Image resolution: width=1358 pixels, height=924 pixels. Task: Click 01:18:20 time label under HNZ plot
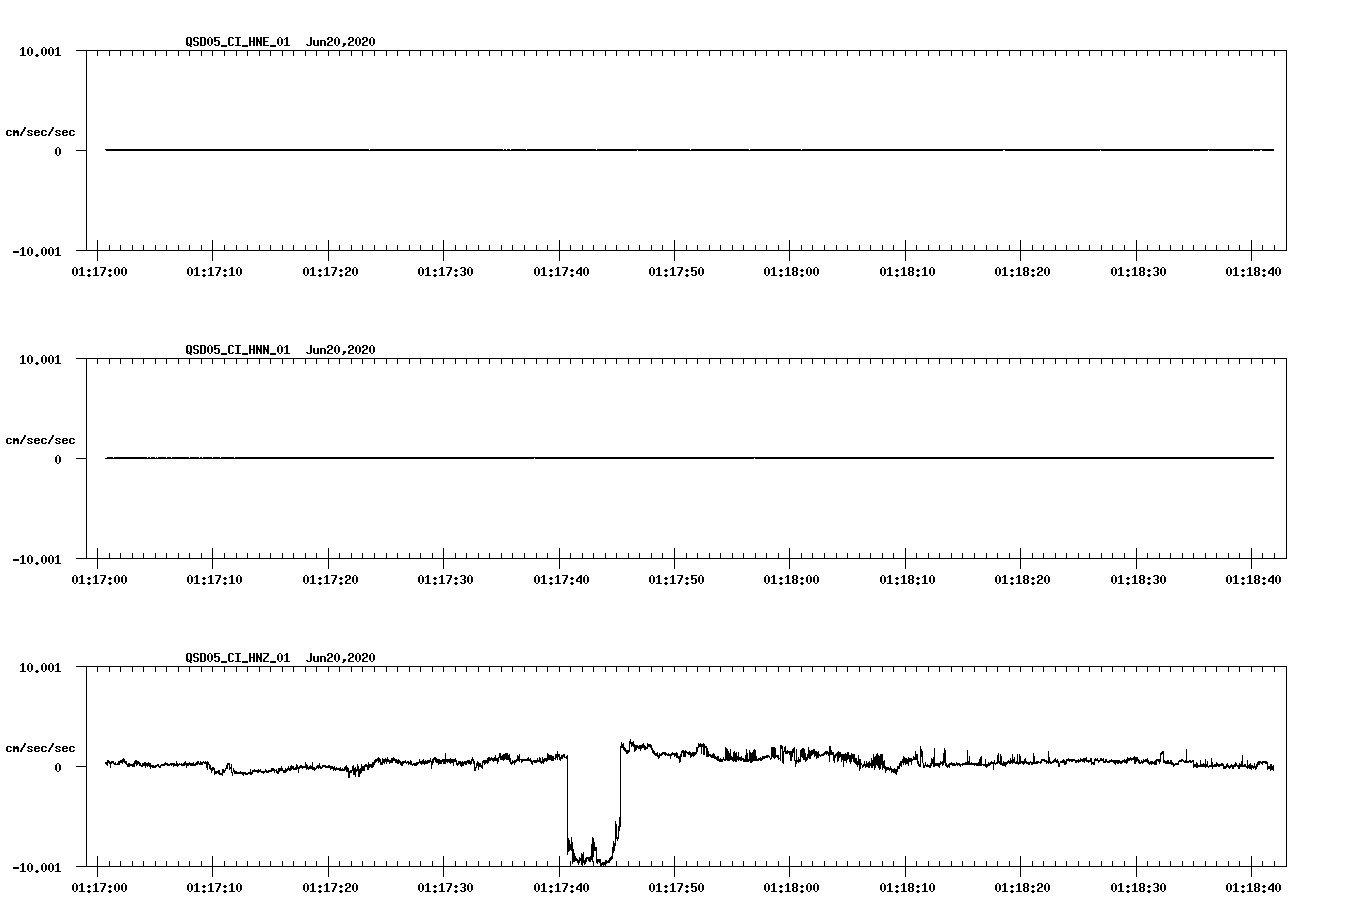pos(1022,888)
